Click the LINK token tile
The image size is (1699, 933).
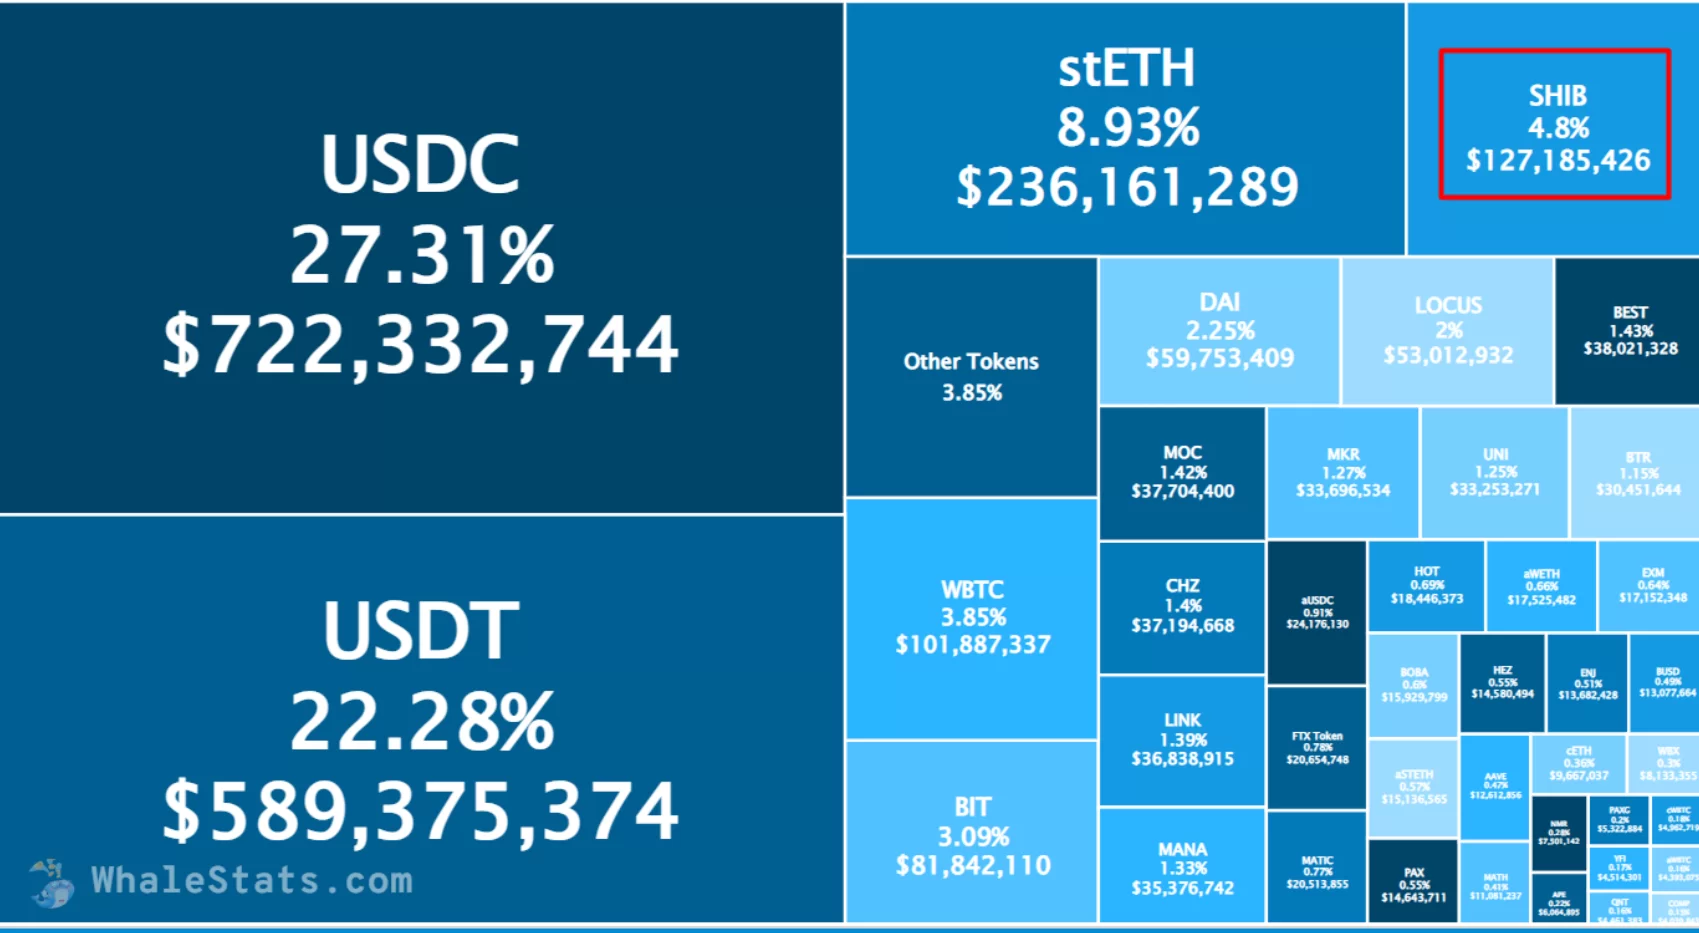coord(1182,740)
